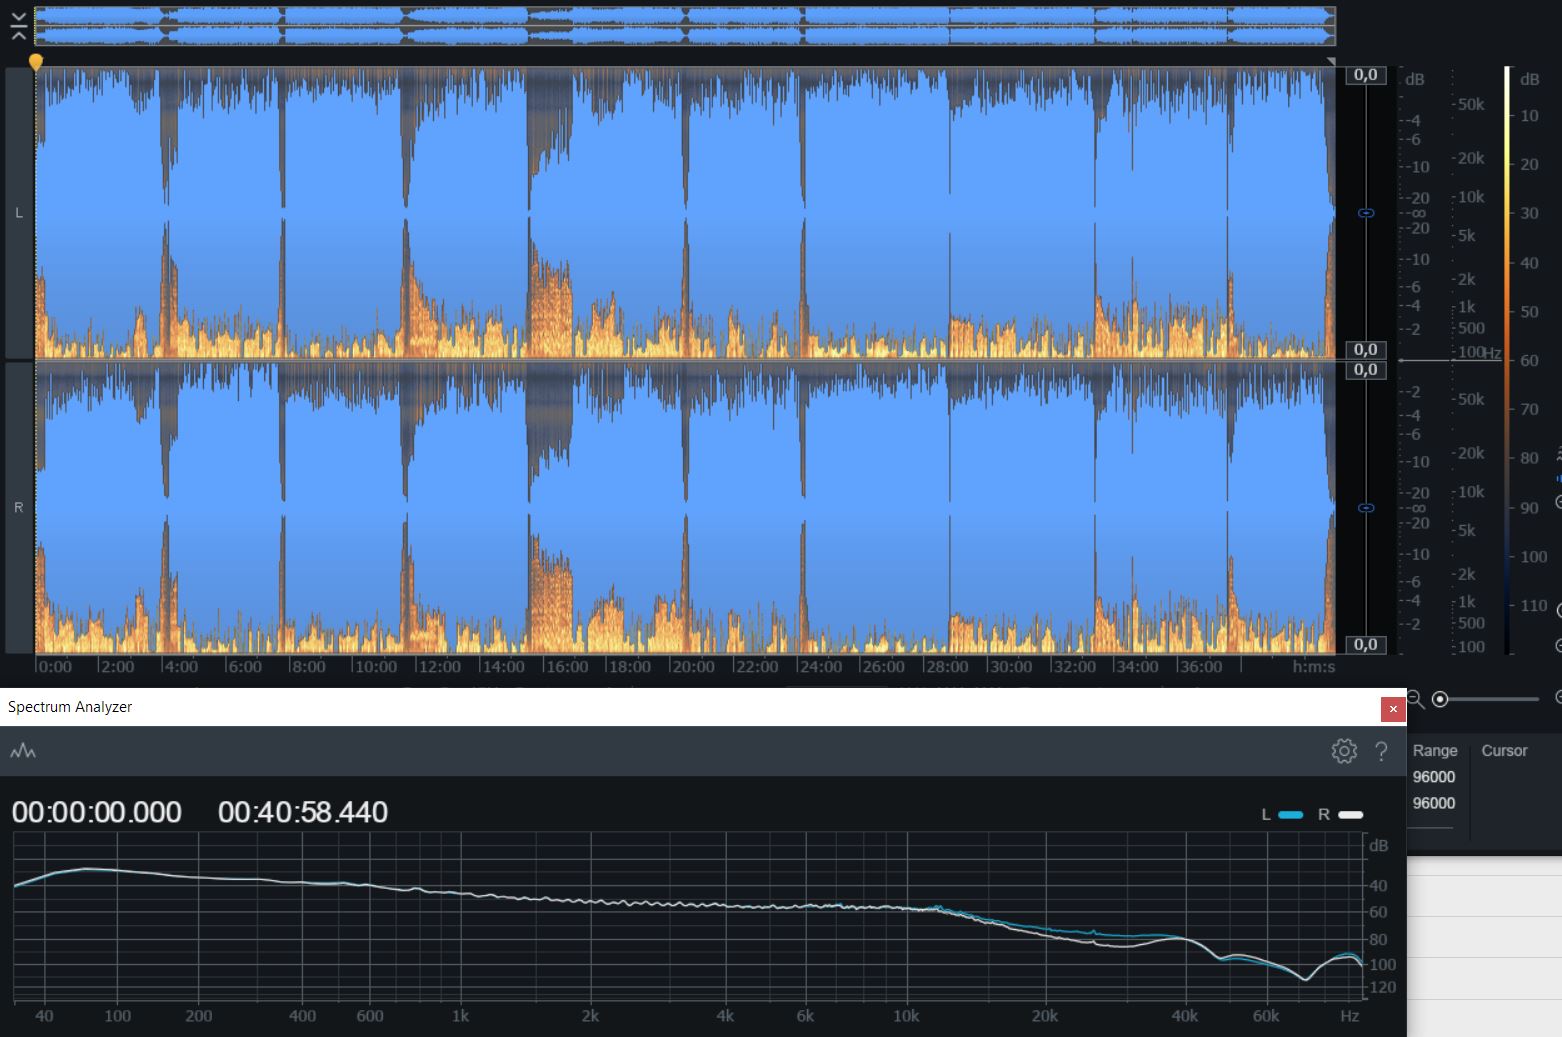
Task: Click the bottom 0,0 box of the left channel
Action: coord(1366,349)
